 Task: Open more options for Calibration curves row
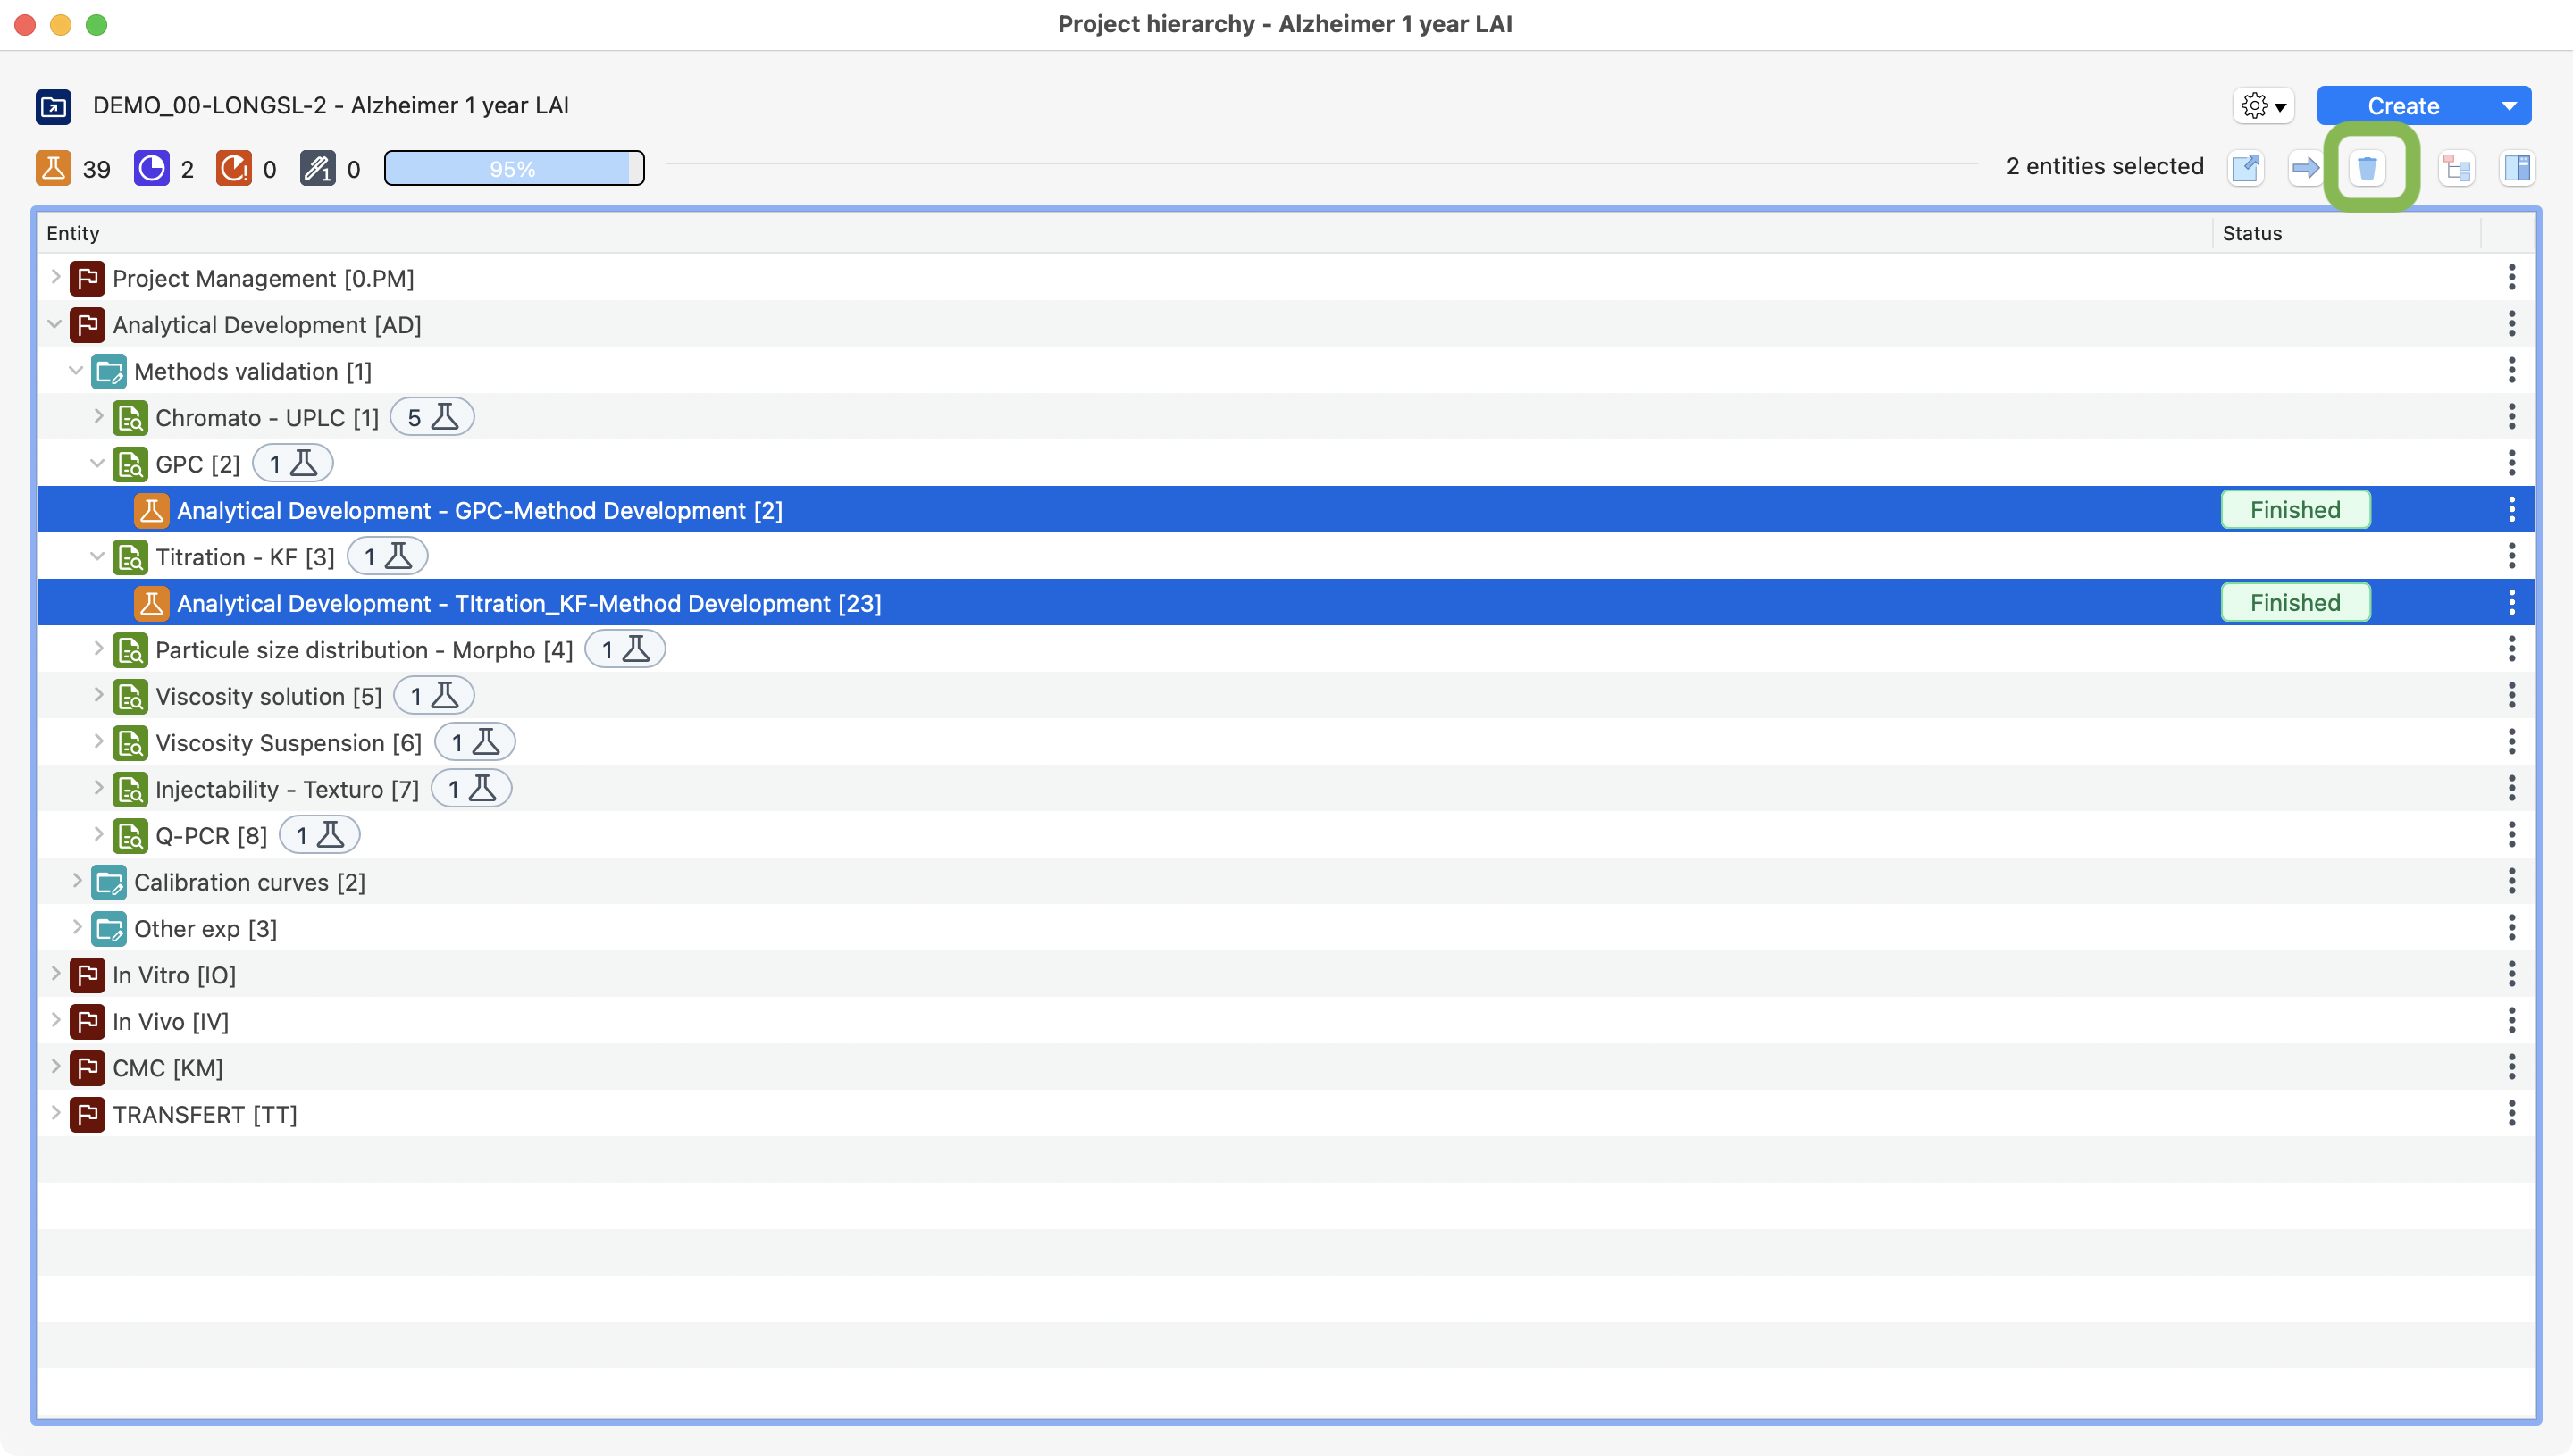coord(2511,881)
